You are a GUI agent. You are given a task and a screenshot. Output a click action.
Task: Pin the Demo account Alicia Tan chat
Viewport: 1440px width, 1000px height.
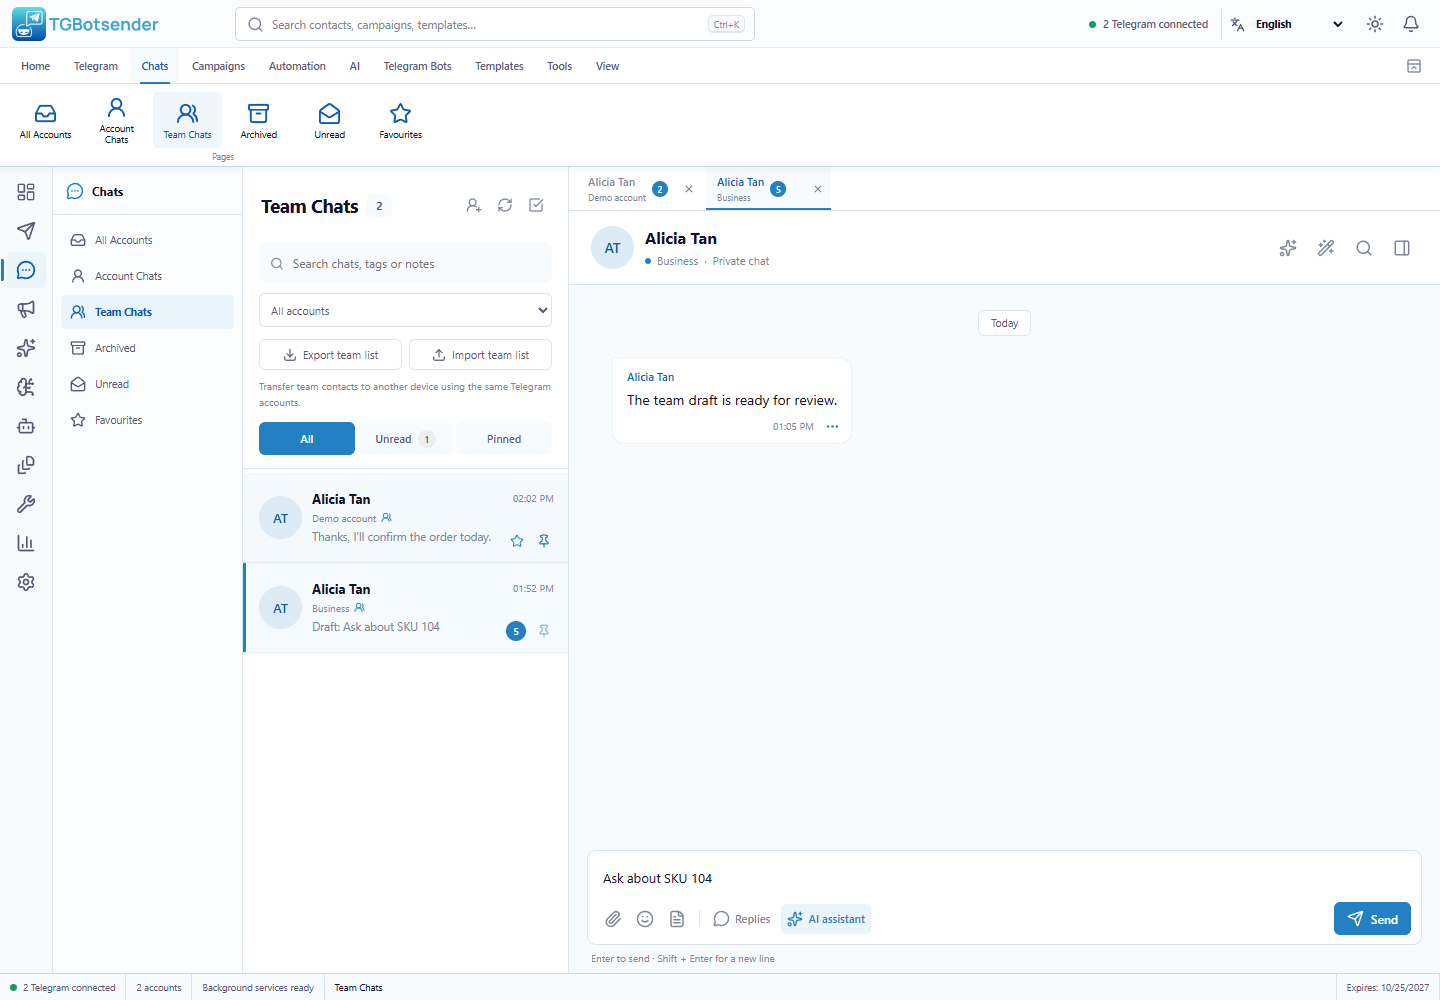tap(544, 541)
